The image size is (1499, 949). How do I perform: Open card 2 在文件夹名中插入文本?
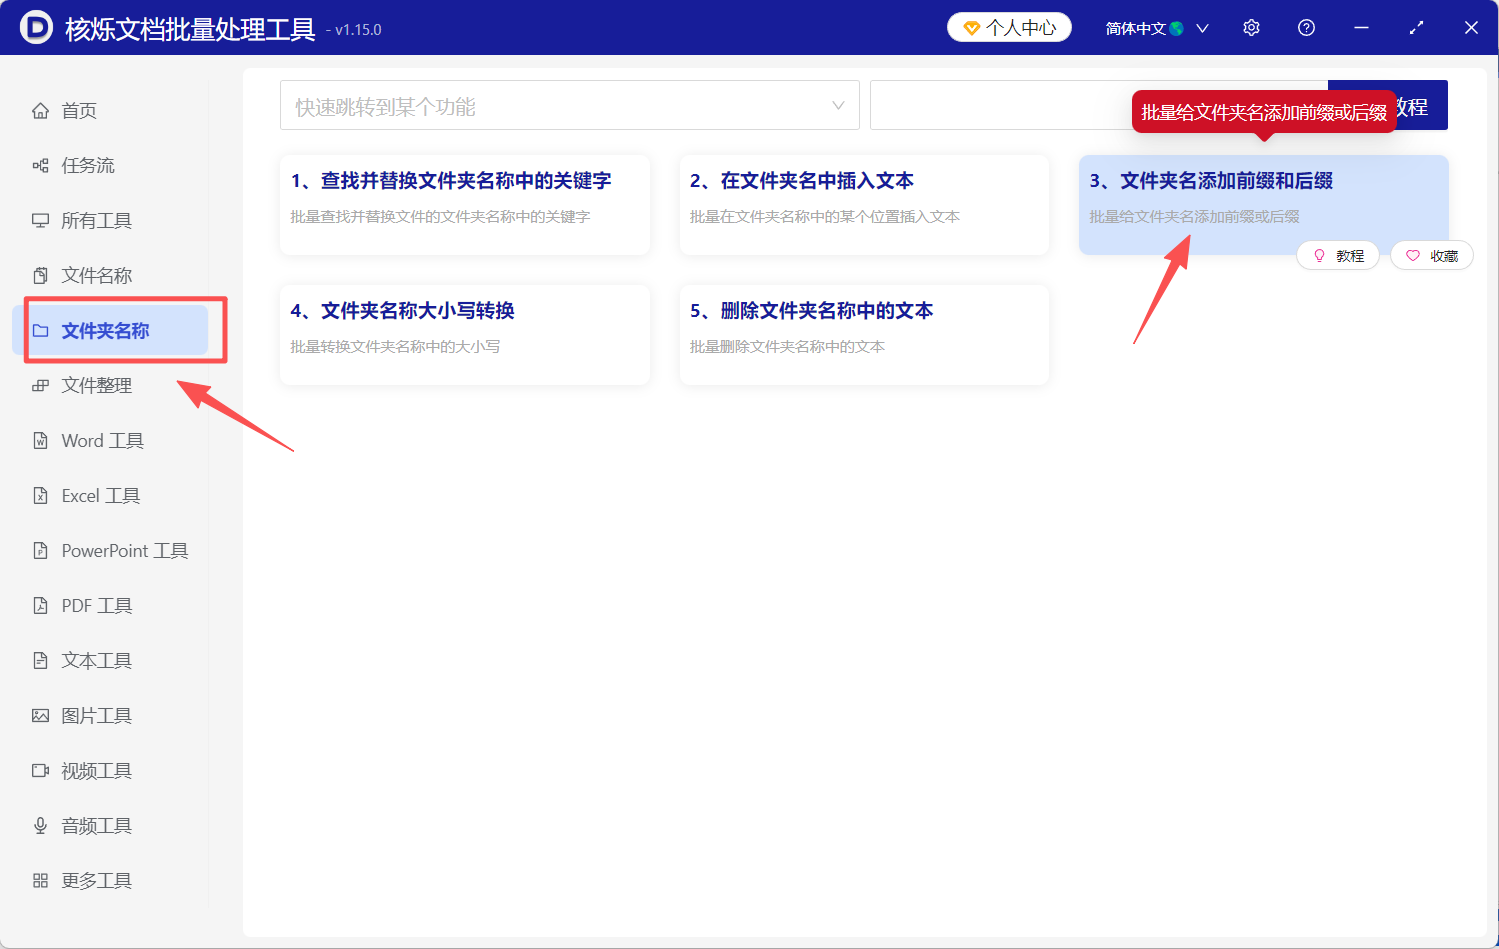point(864,205)
